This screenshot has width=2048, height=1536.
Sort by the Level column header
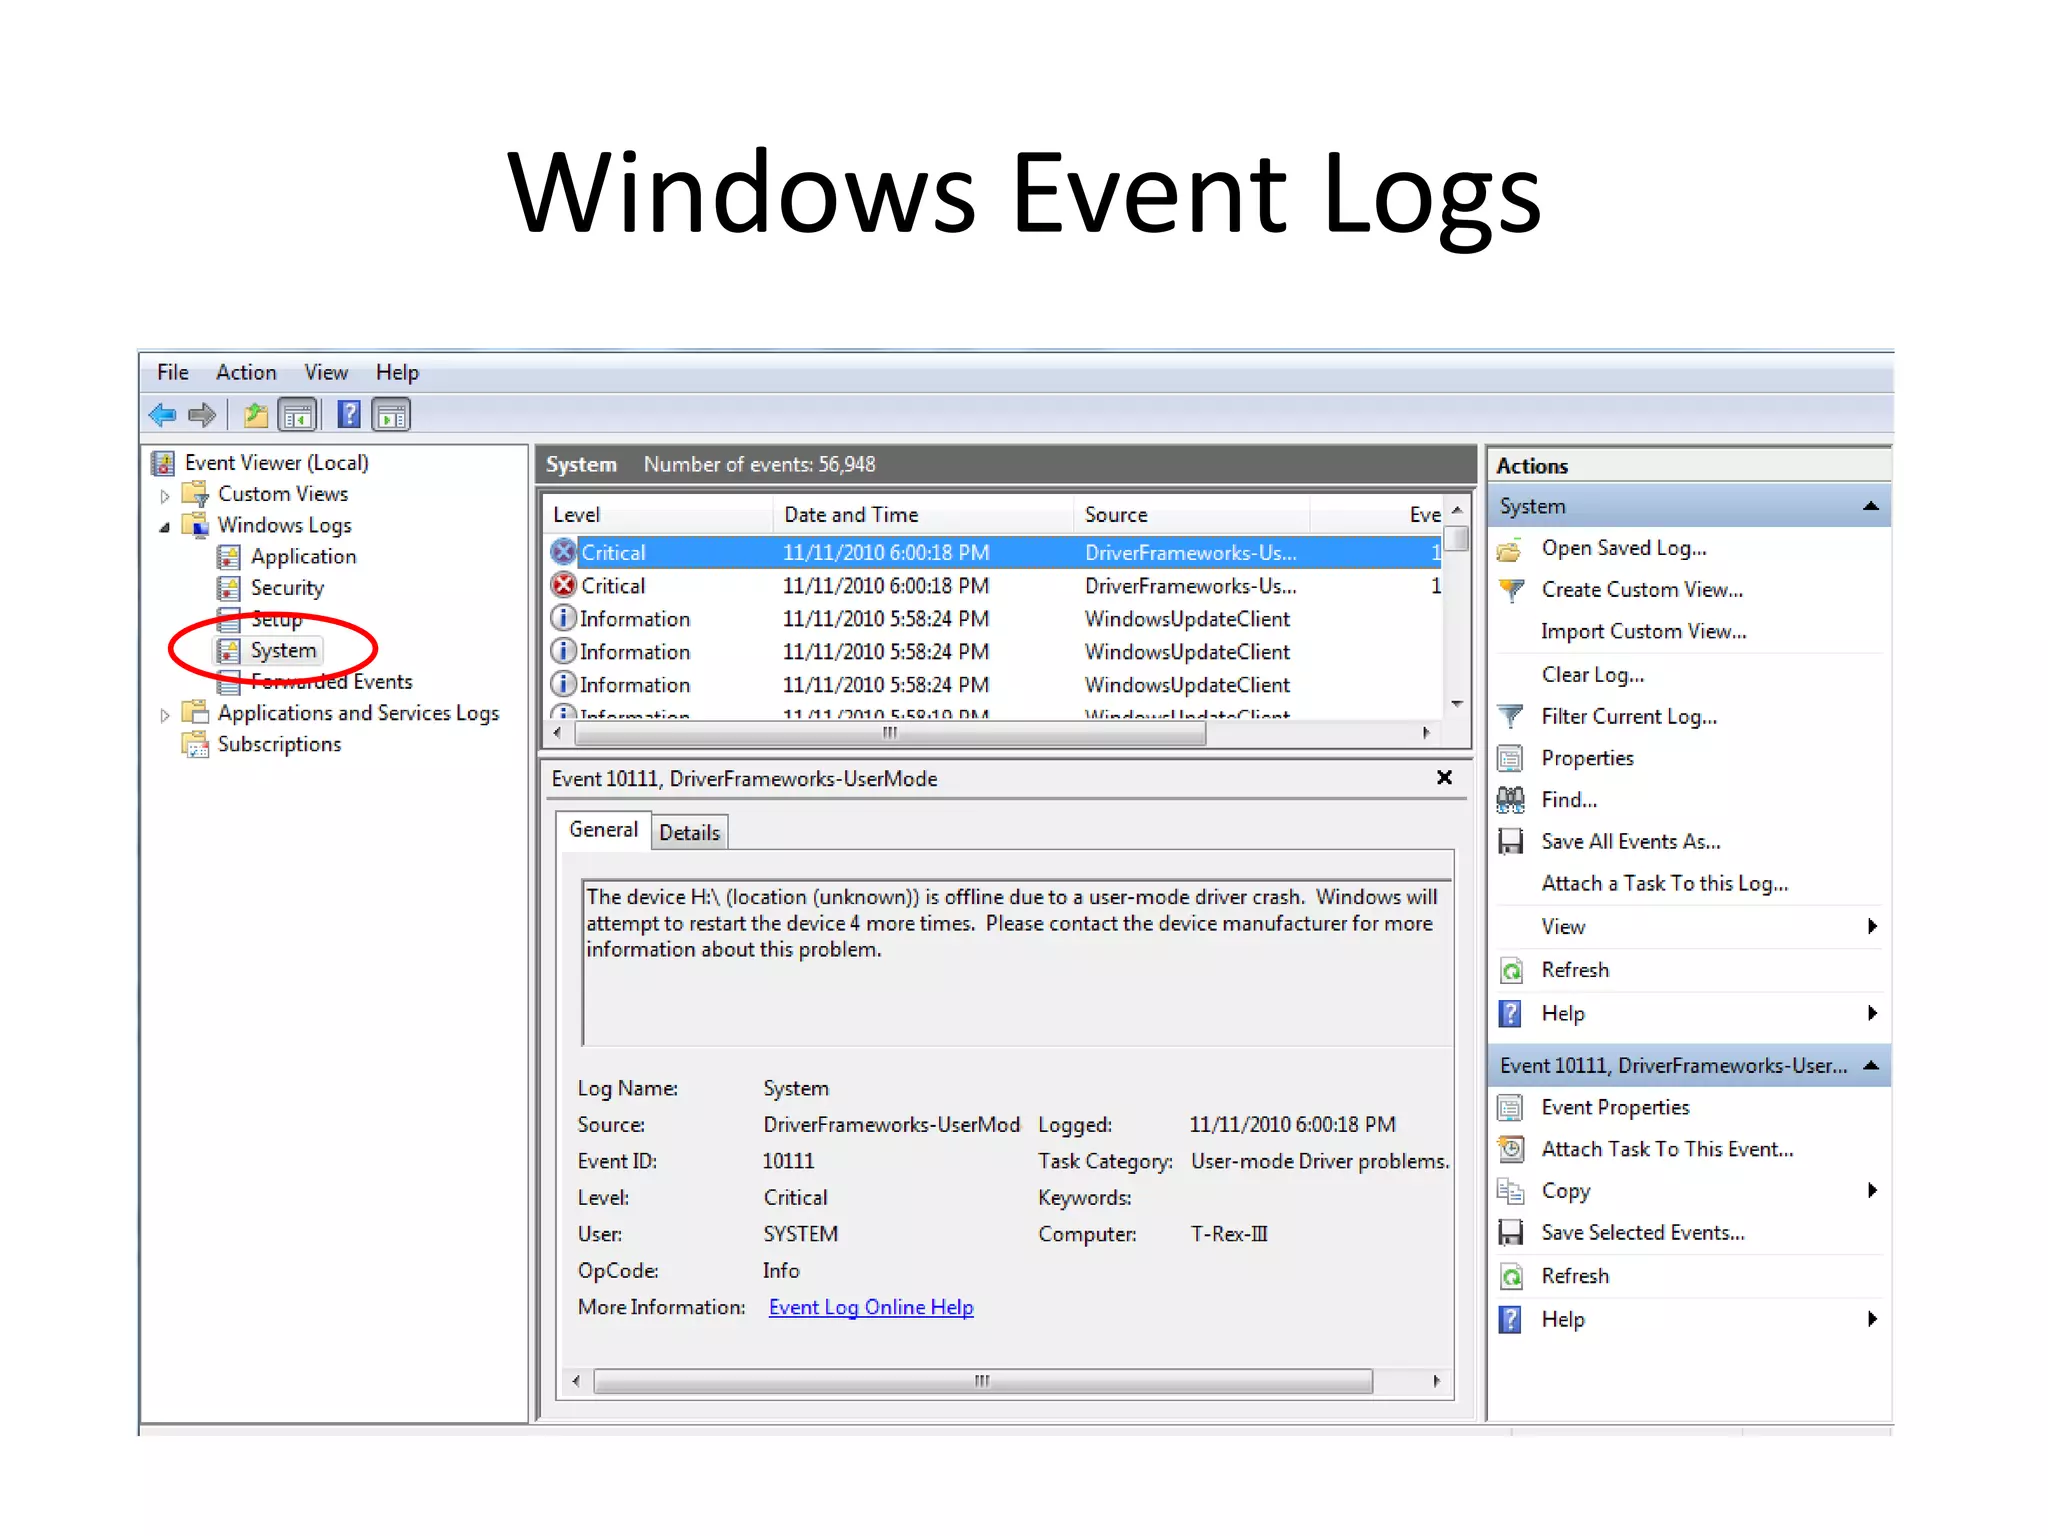658,515
